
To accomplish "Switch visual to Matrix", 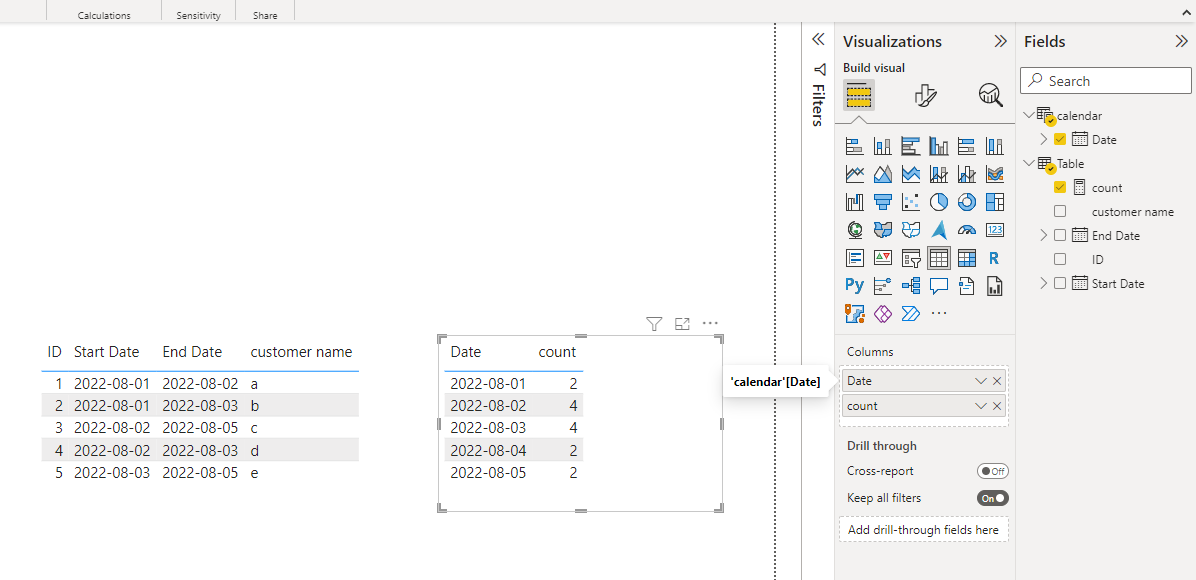I will click(x=966, y=258).
